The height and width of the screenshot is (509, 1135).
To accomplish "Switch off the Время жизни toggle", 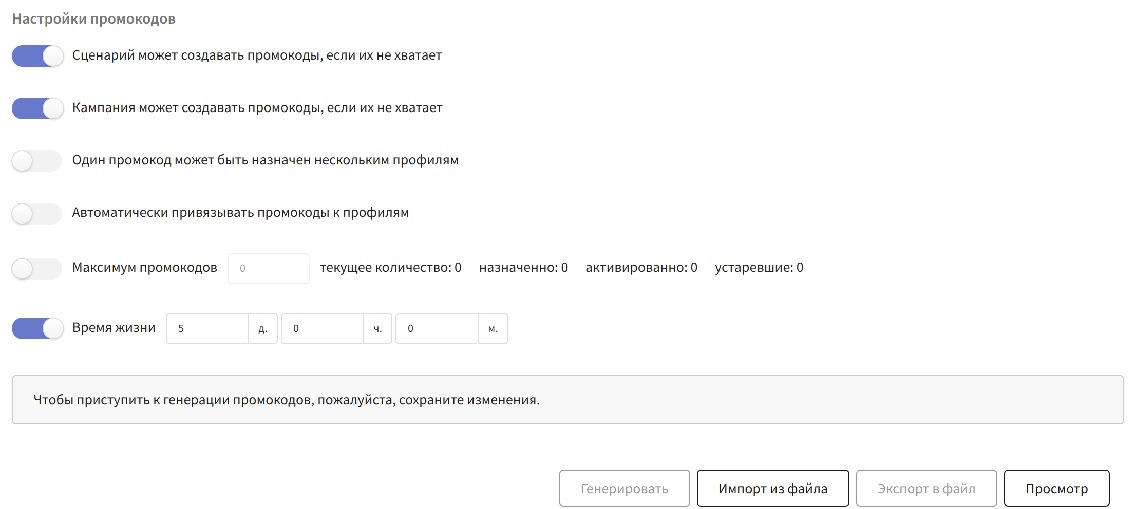I will [x=37, y=328].
